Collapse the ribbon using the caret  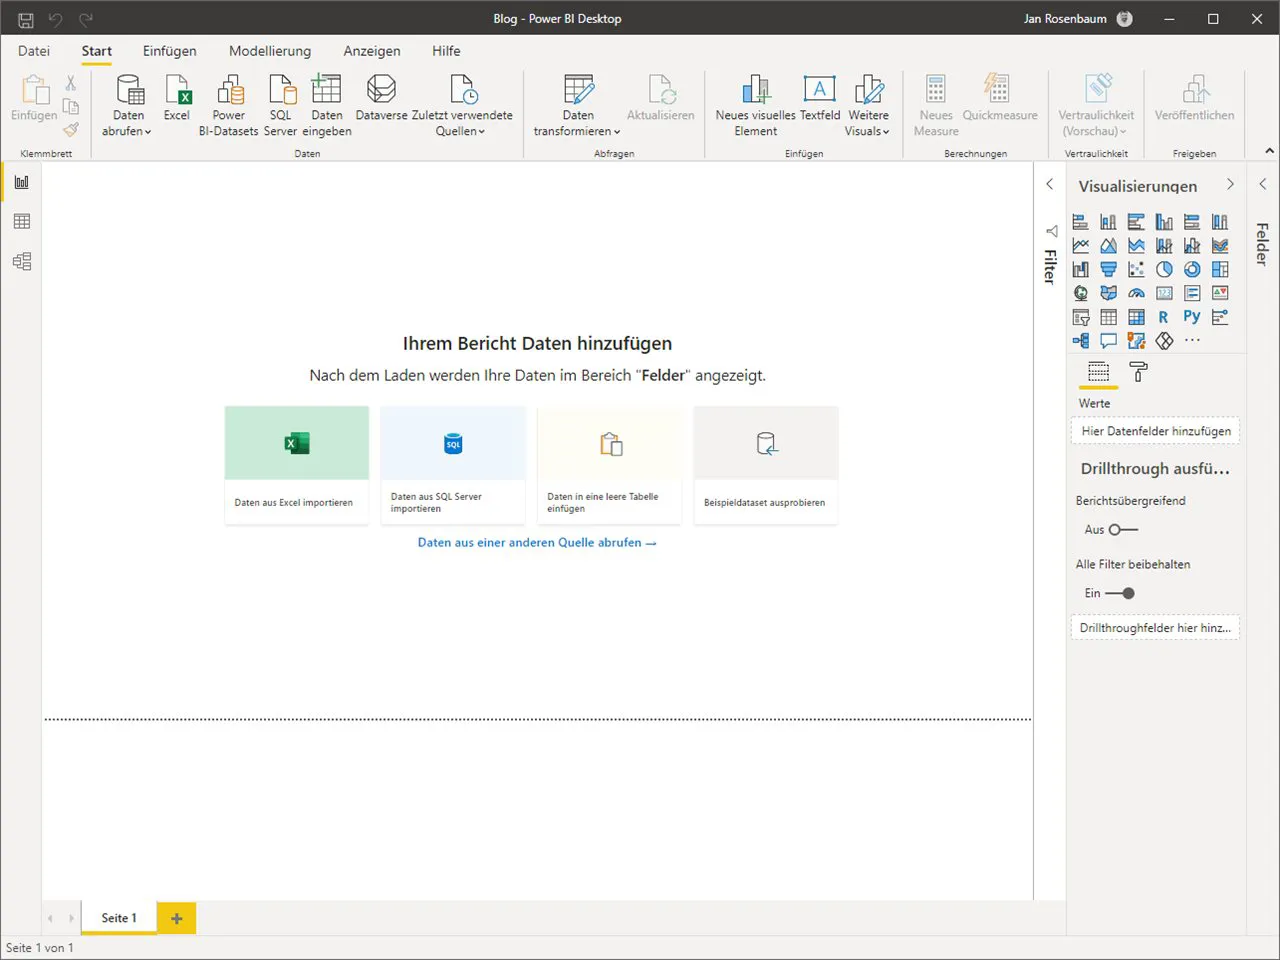(x=1269, y=151)
